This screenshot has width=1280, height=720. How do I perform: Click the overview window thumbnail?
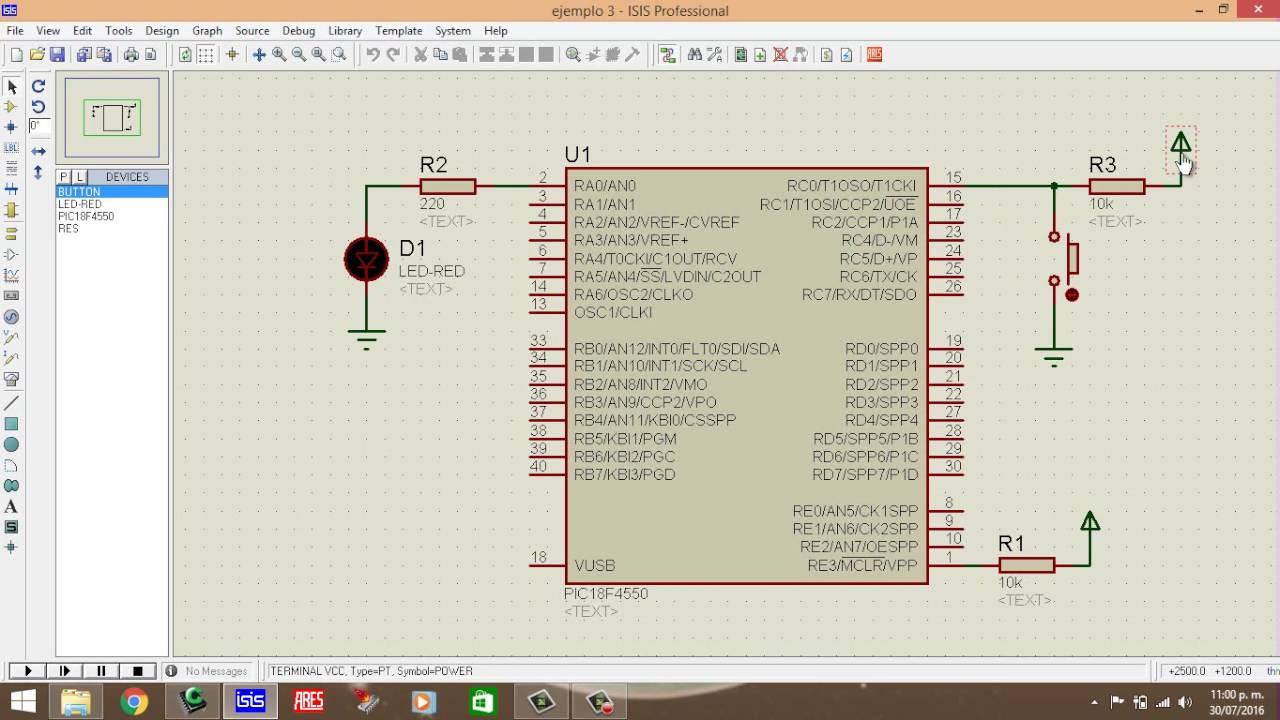[x=112, y=118]
